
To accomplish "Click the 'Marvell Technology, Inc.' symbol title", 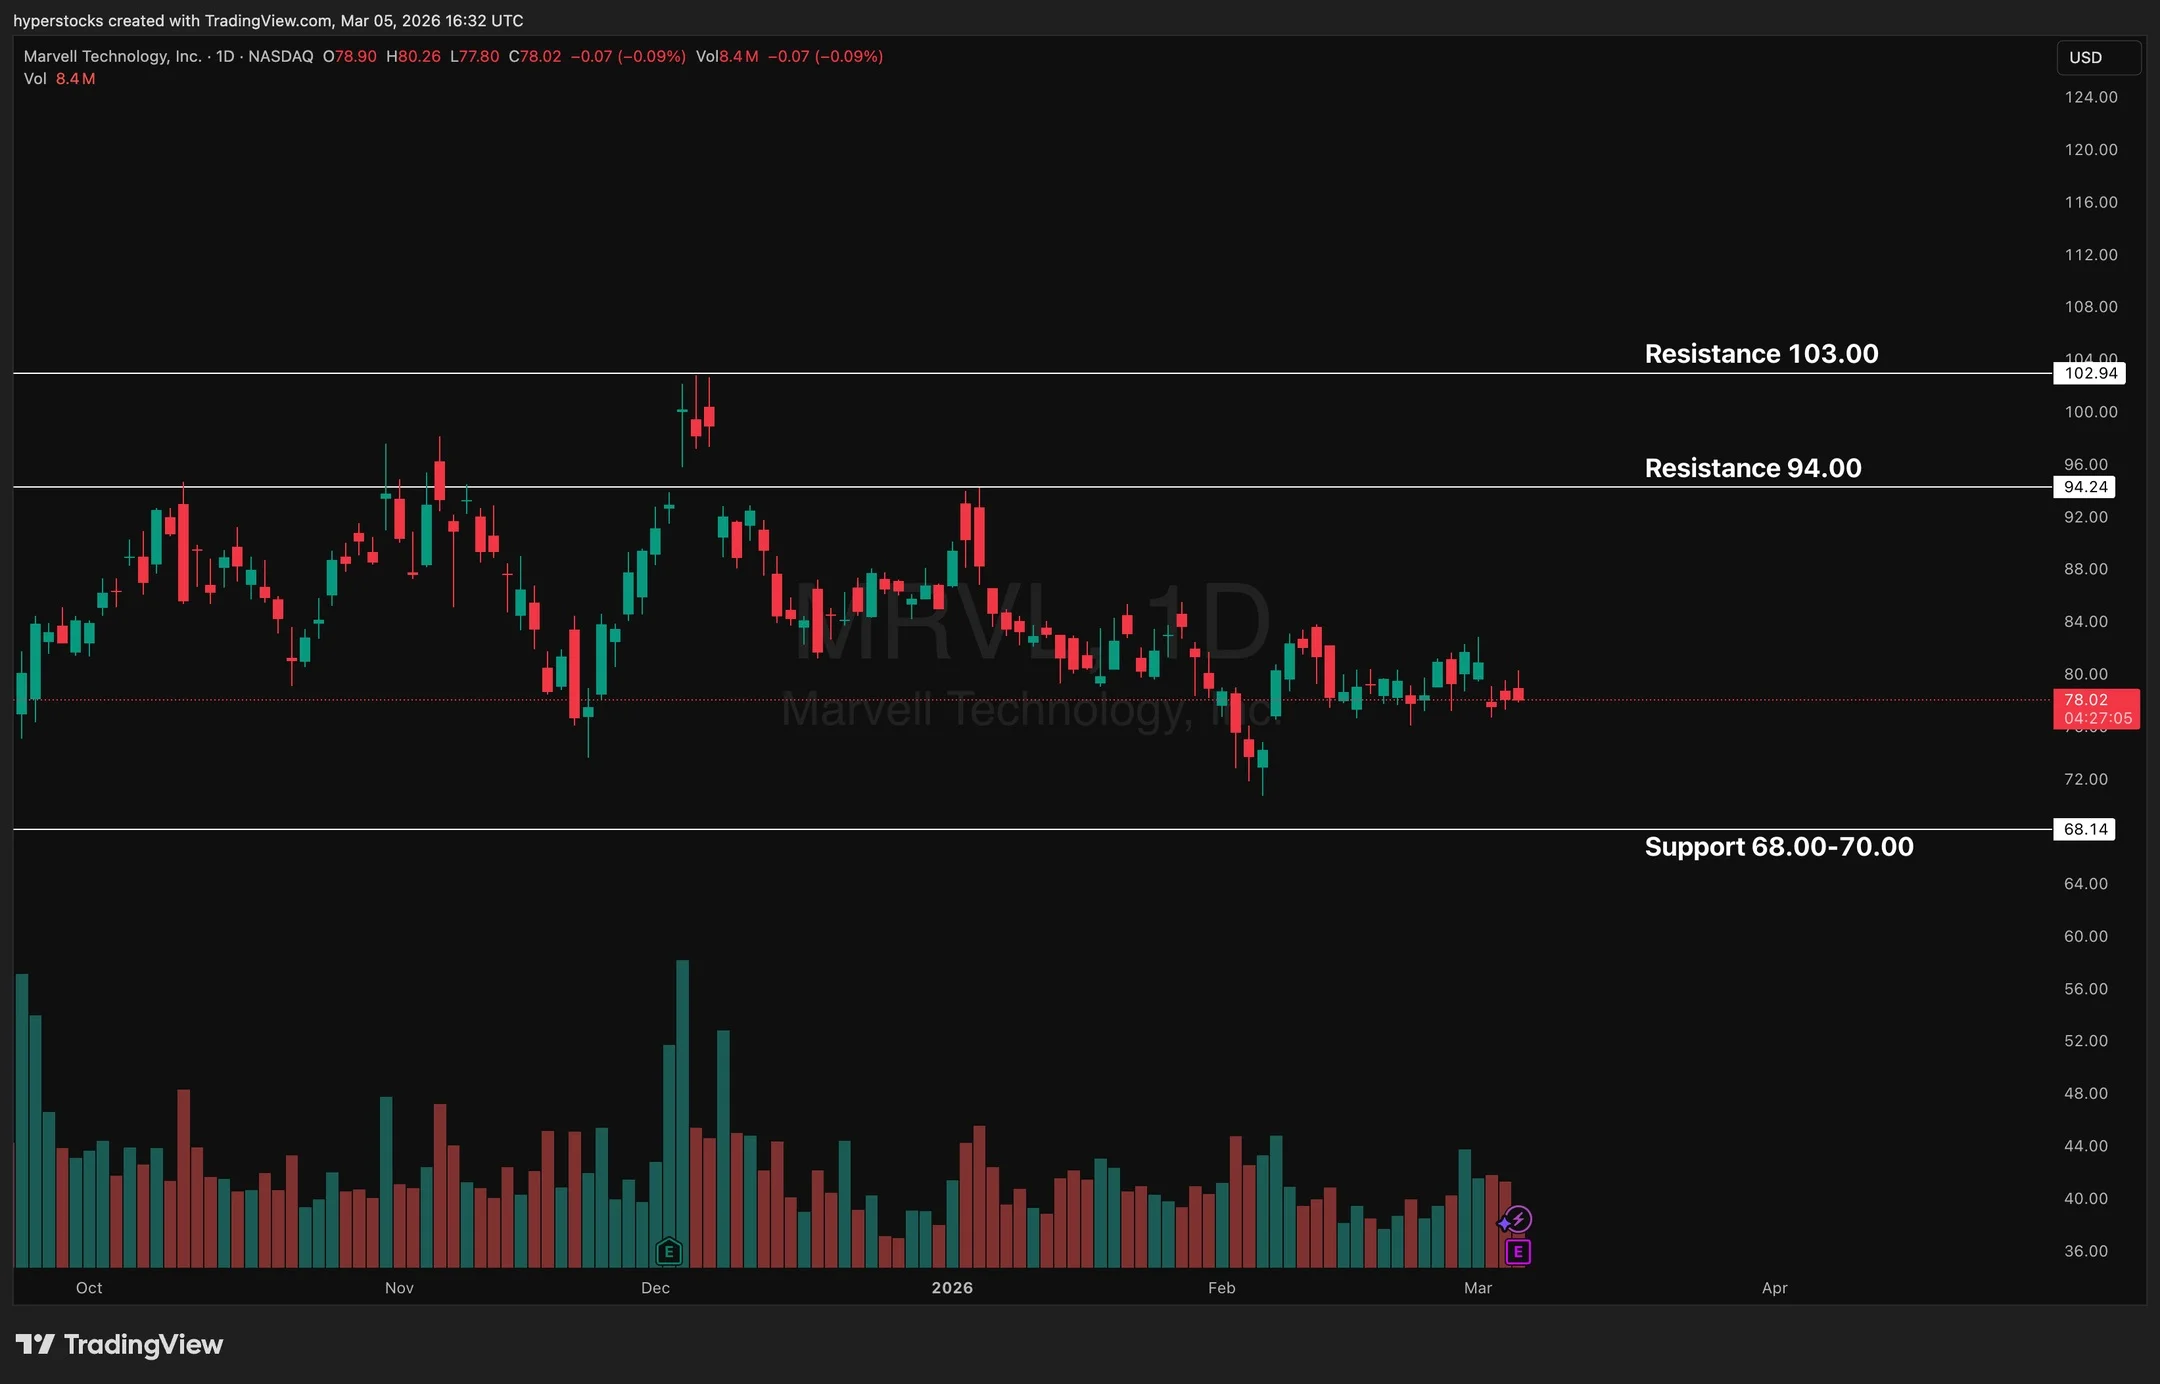I will point(112,56).
